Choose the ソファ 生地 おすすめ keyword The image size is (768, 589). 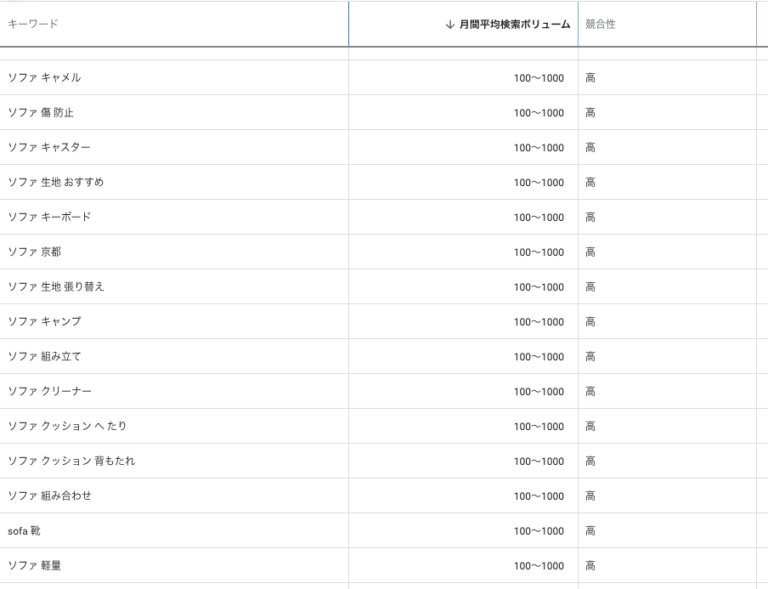click(x=55, y=183)
